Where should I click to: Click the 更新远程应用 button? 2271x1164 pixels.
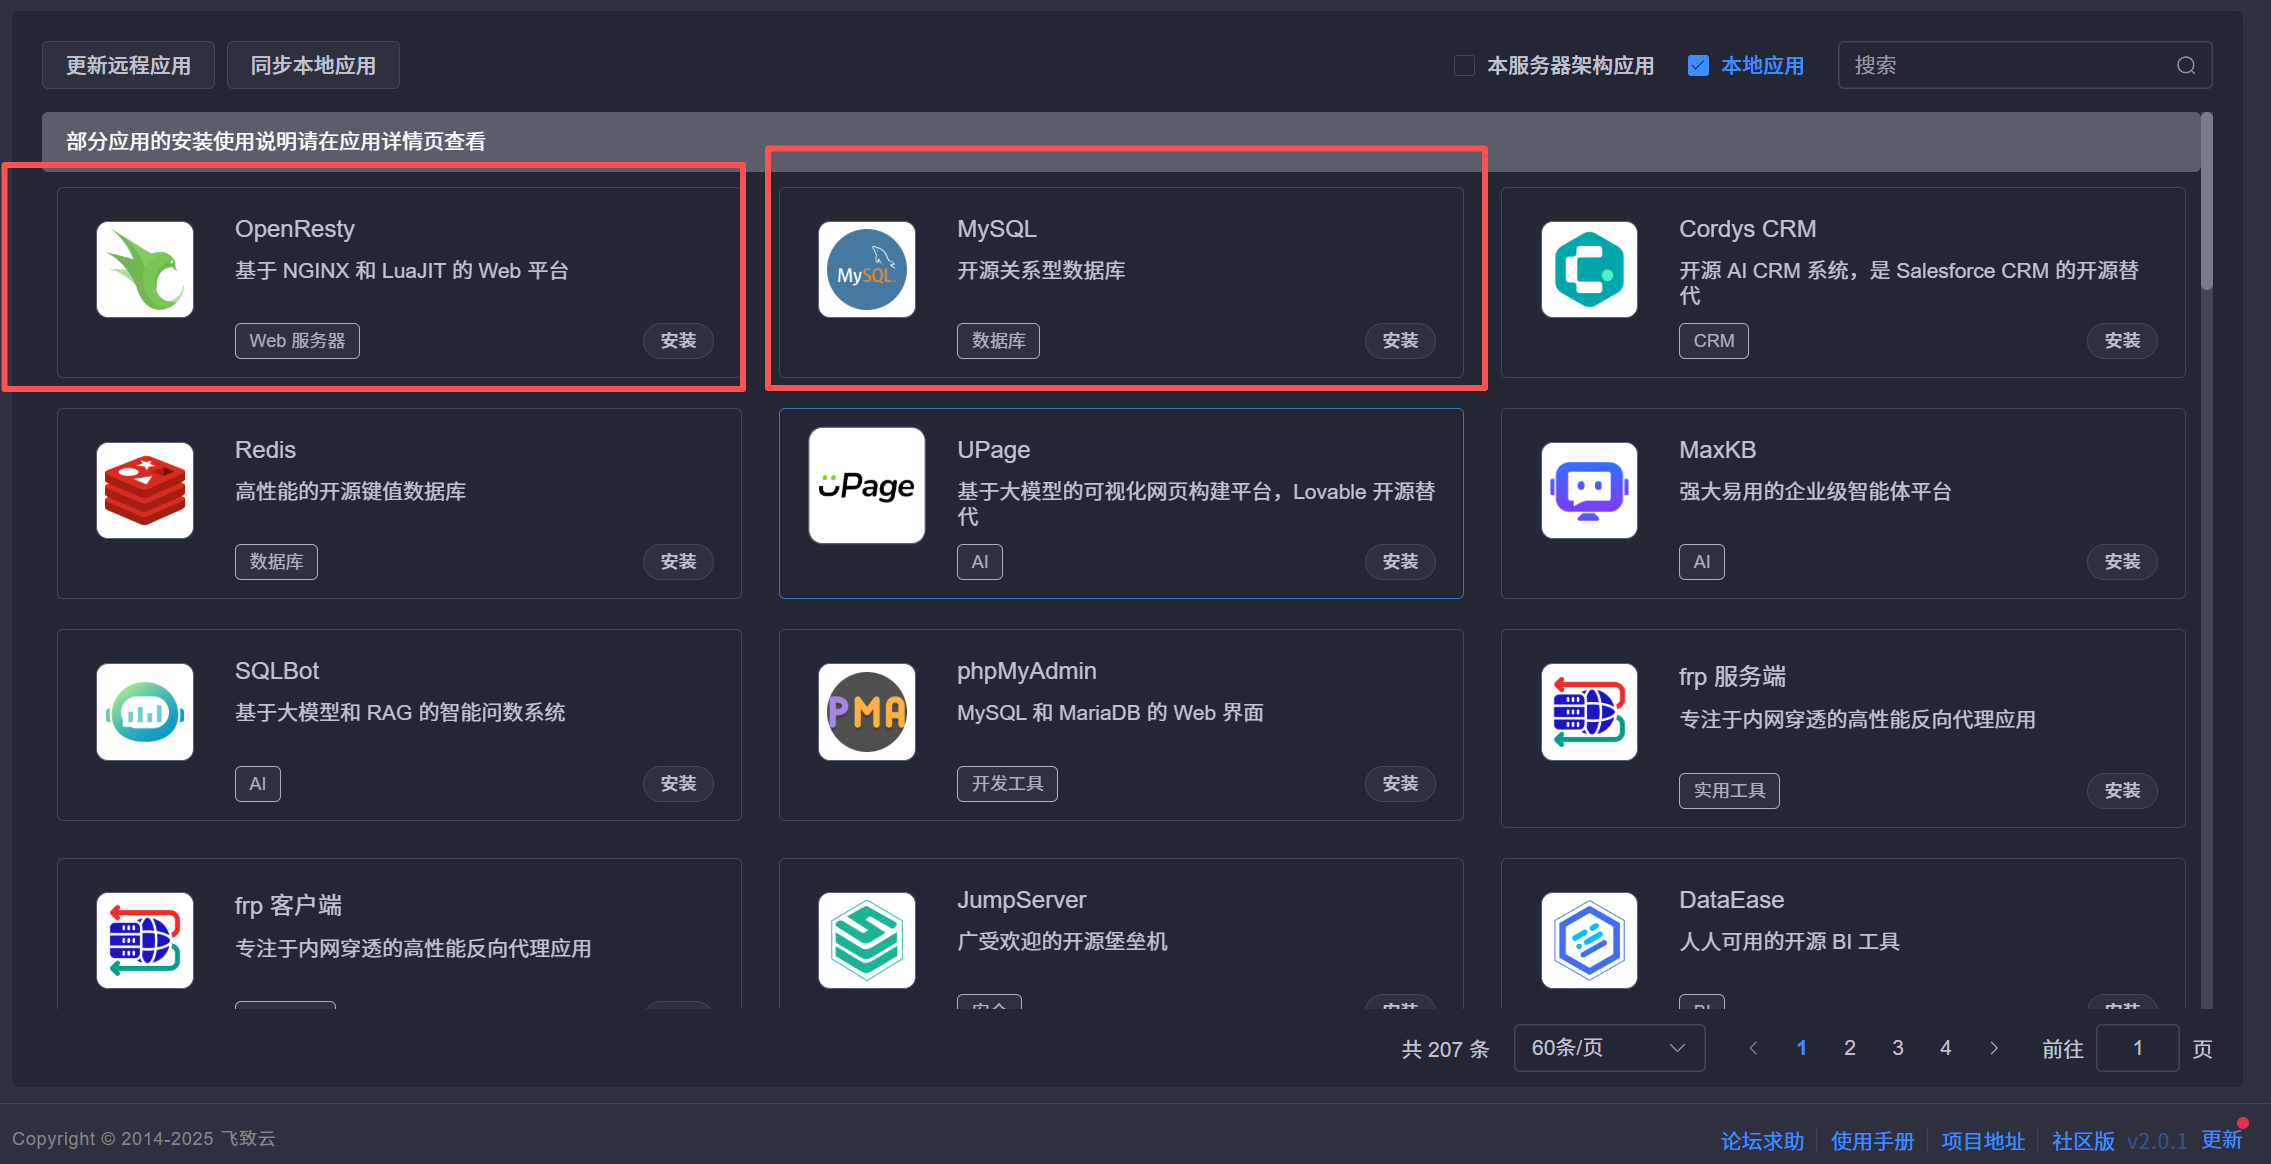point(128,64)
